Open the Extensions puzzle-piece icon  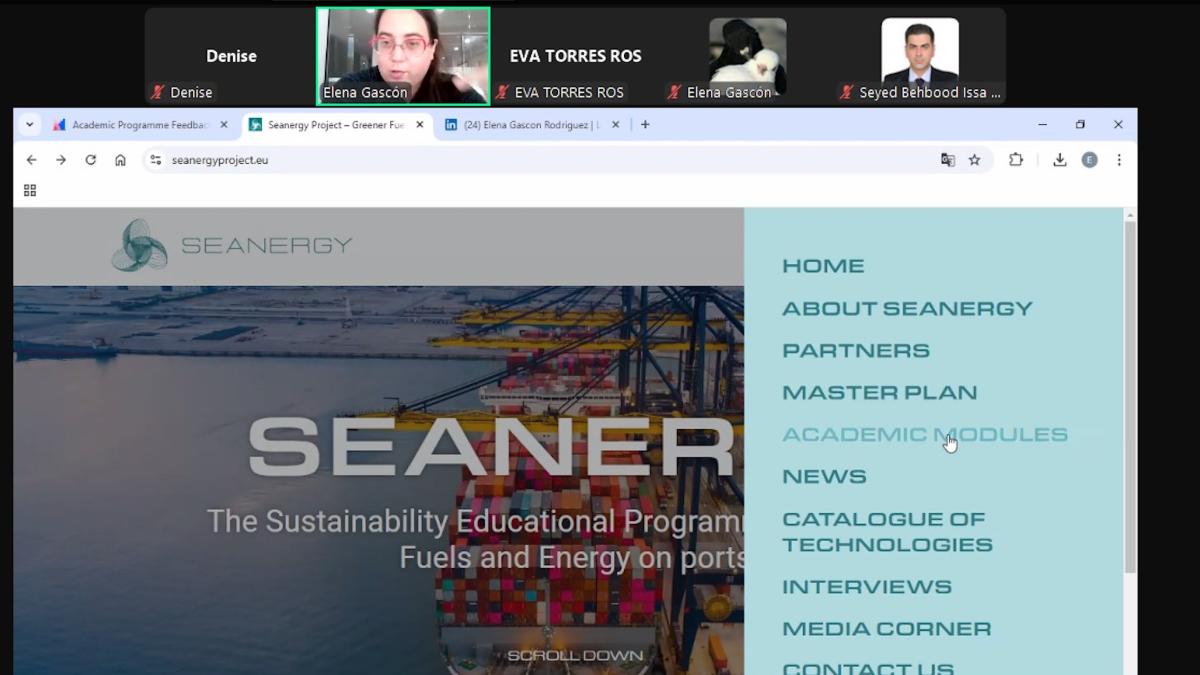click(x=1013, y=159)
